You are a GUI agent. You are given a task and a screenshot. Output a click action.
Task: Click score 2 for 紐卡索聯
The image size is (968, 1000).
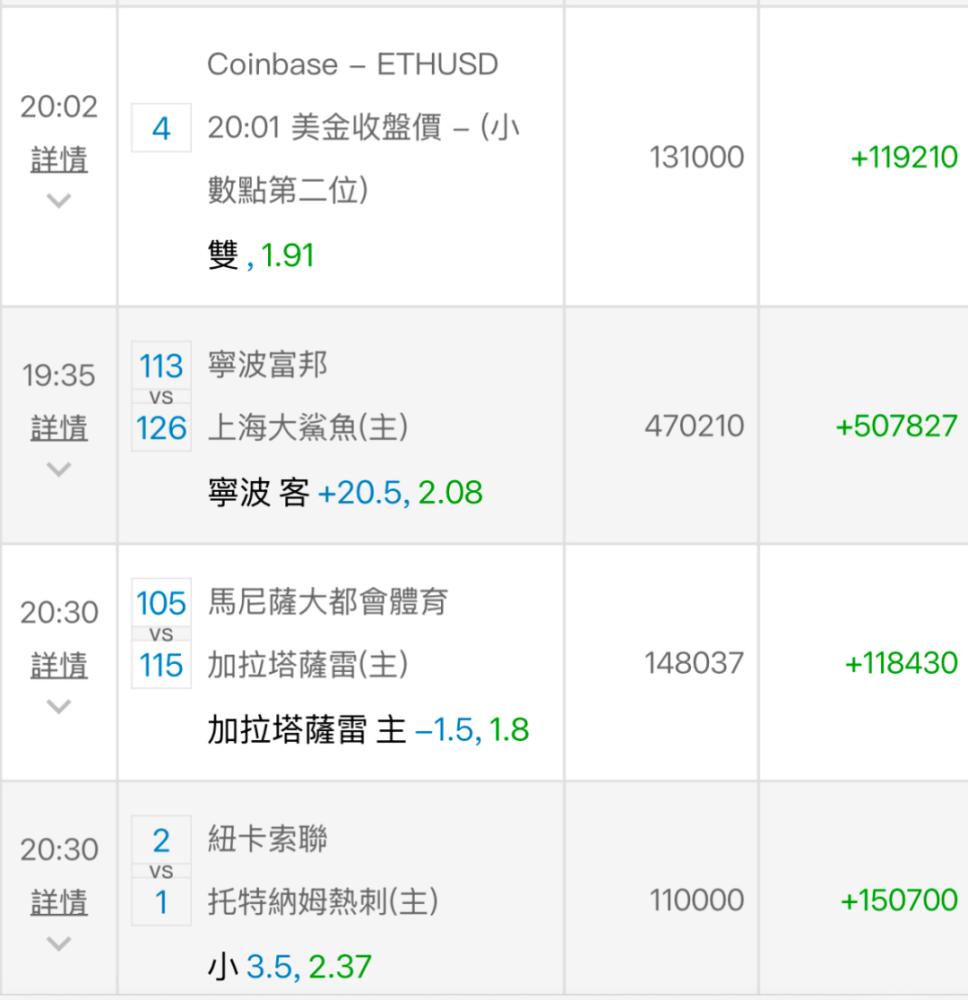pyautogui.click(x=161, y=840)
